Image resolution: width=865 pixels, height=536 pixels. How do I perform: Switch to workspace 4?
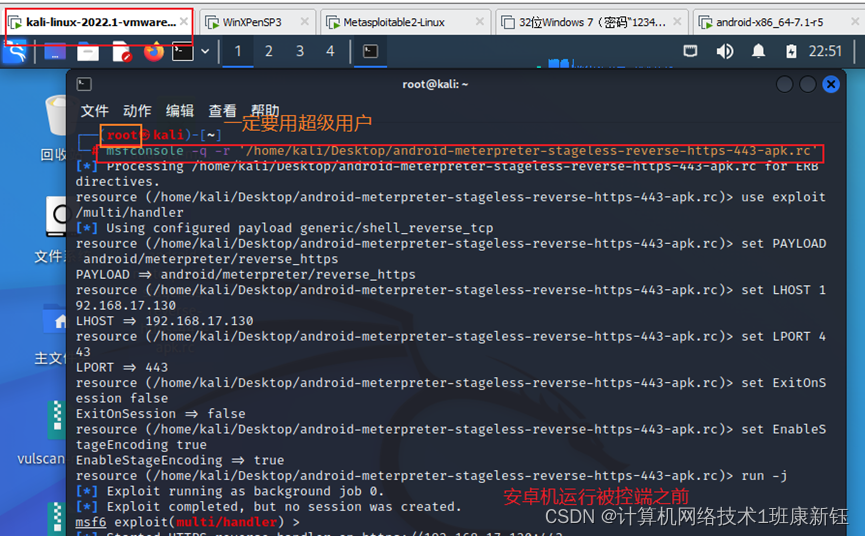pyautogui.click(x=330, y=52)
